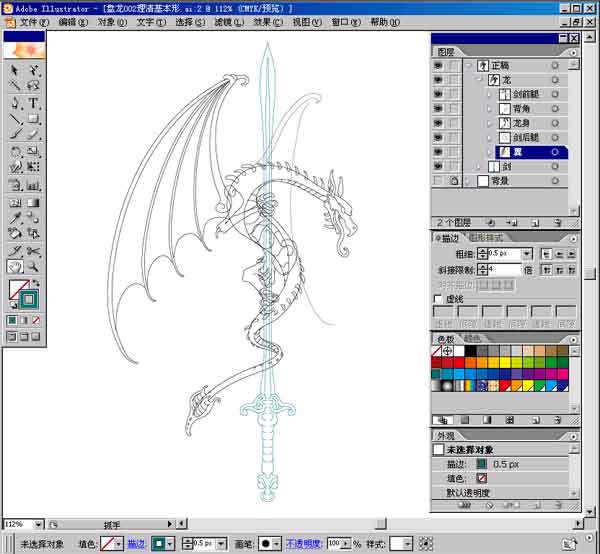Toggle visibility of 剑 layer

coord(438,166)
